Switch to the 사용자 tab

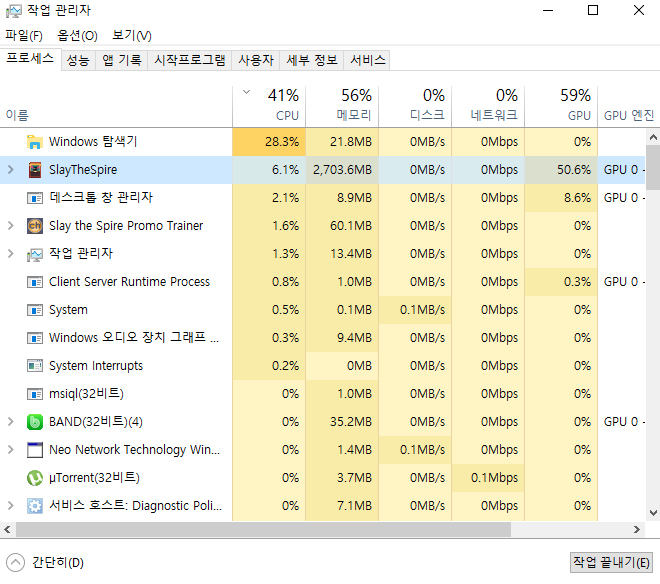pos(256,60)
